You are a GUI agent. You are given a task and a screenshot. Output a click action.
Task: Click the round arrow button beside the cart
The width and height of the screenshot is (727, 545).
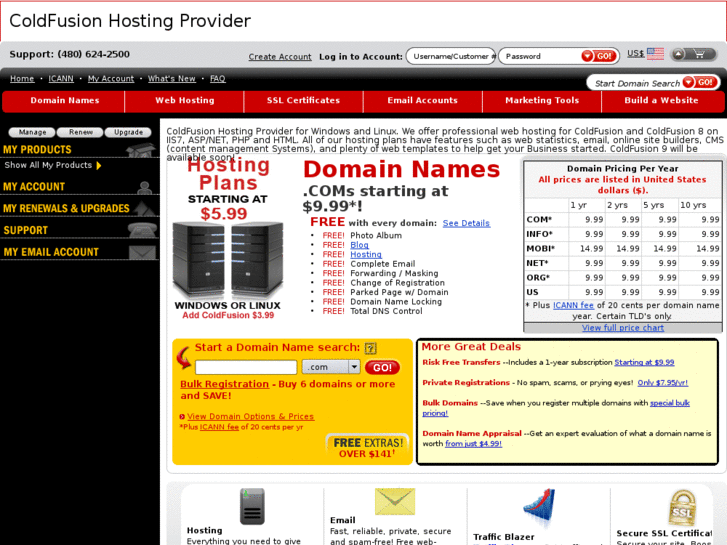[678, 54]
